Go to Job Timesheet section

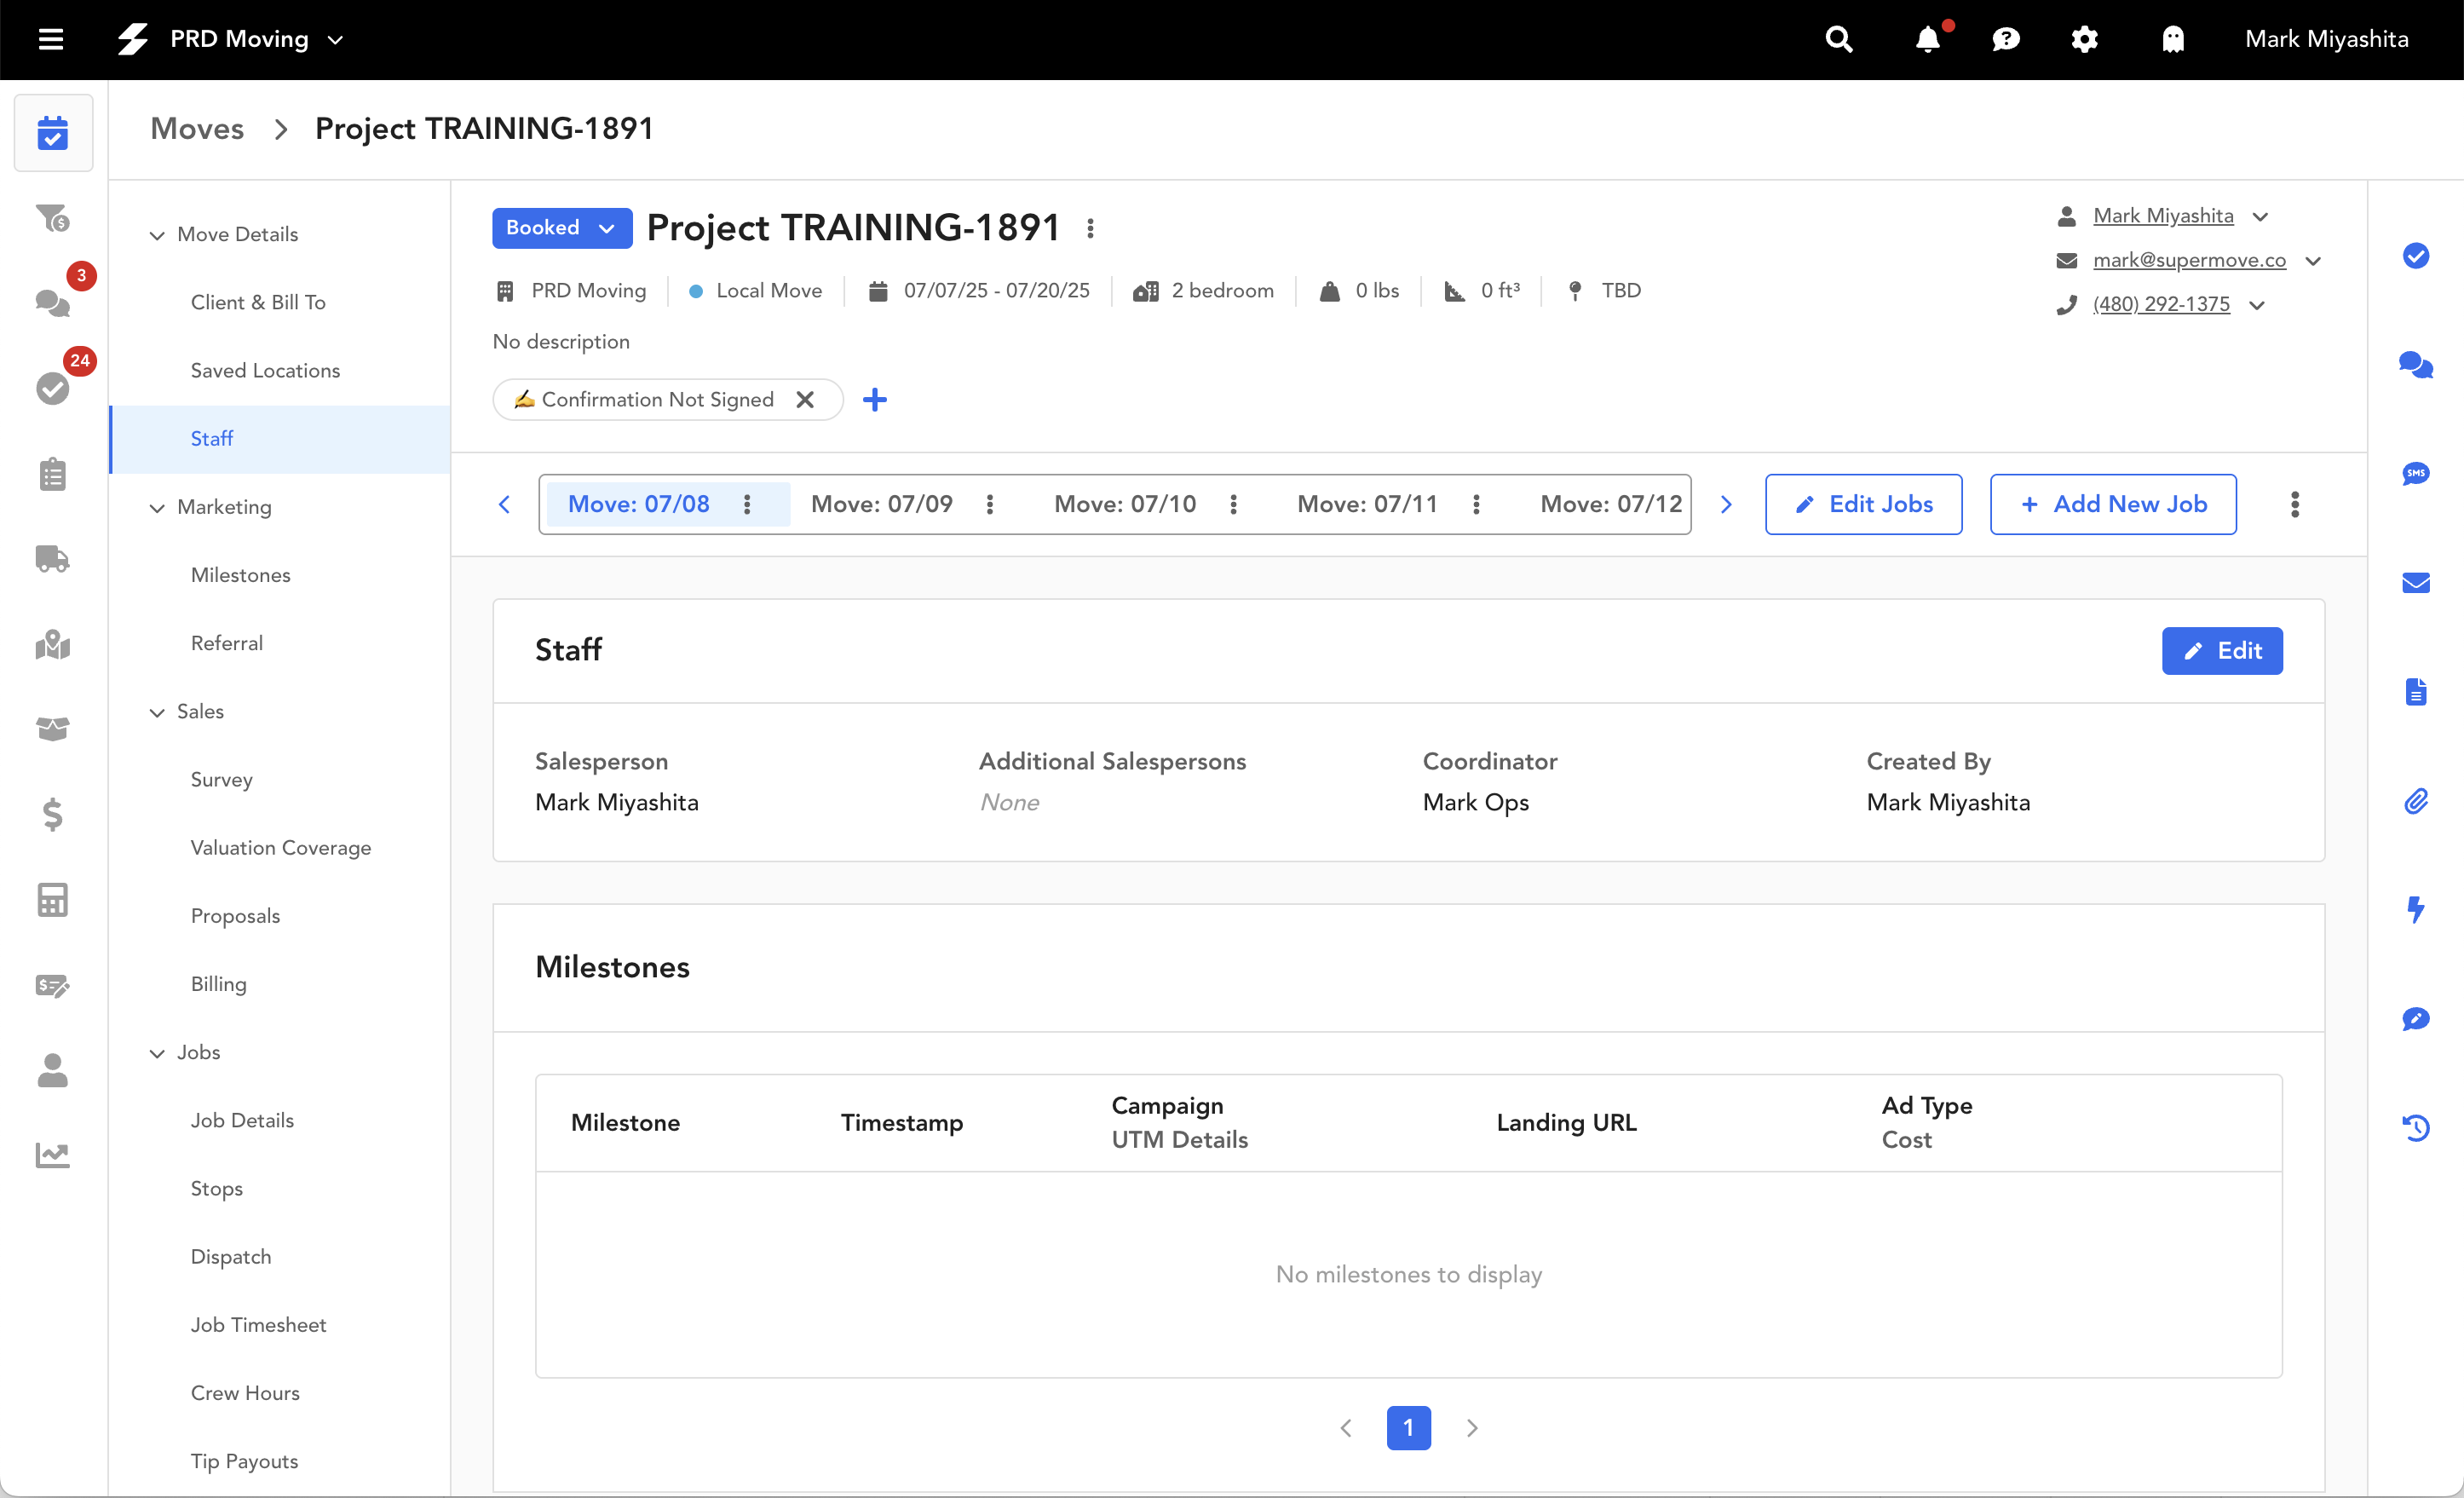pyautogui.click(x=258, y=1324)
